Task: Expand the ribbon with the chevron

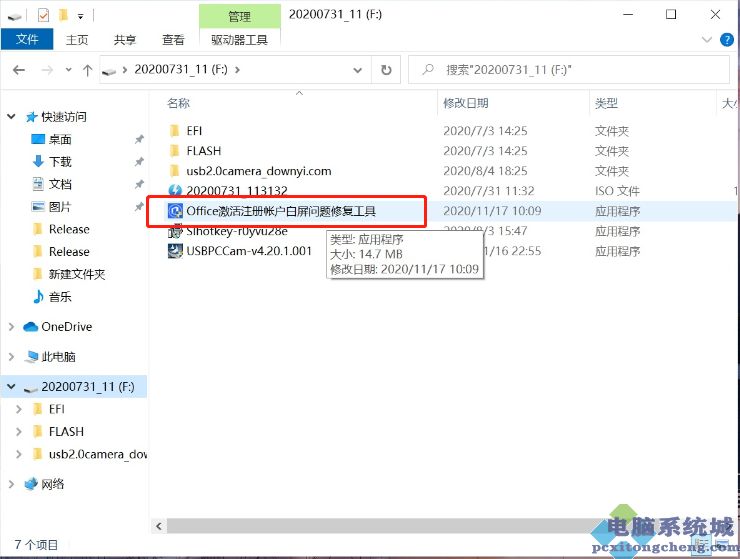Action: pos(706,40)
